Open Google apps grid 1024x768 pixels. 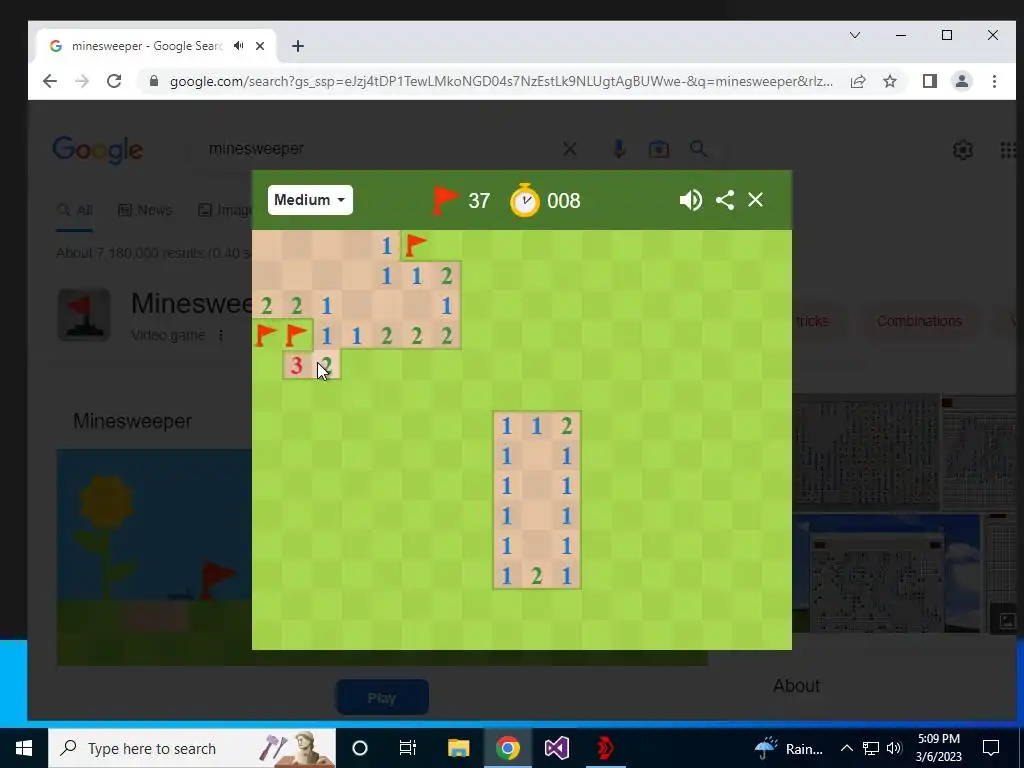coord(1008,150)
